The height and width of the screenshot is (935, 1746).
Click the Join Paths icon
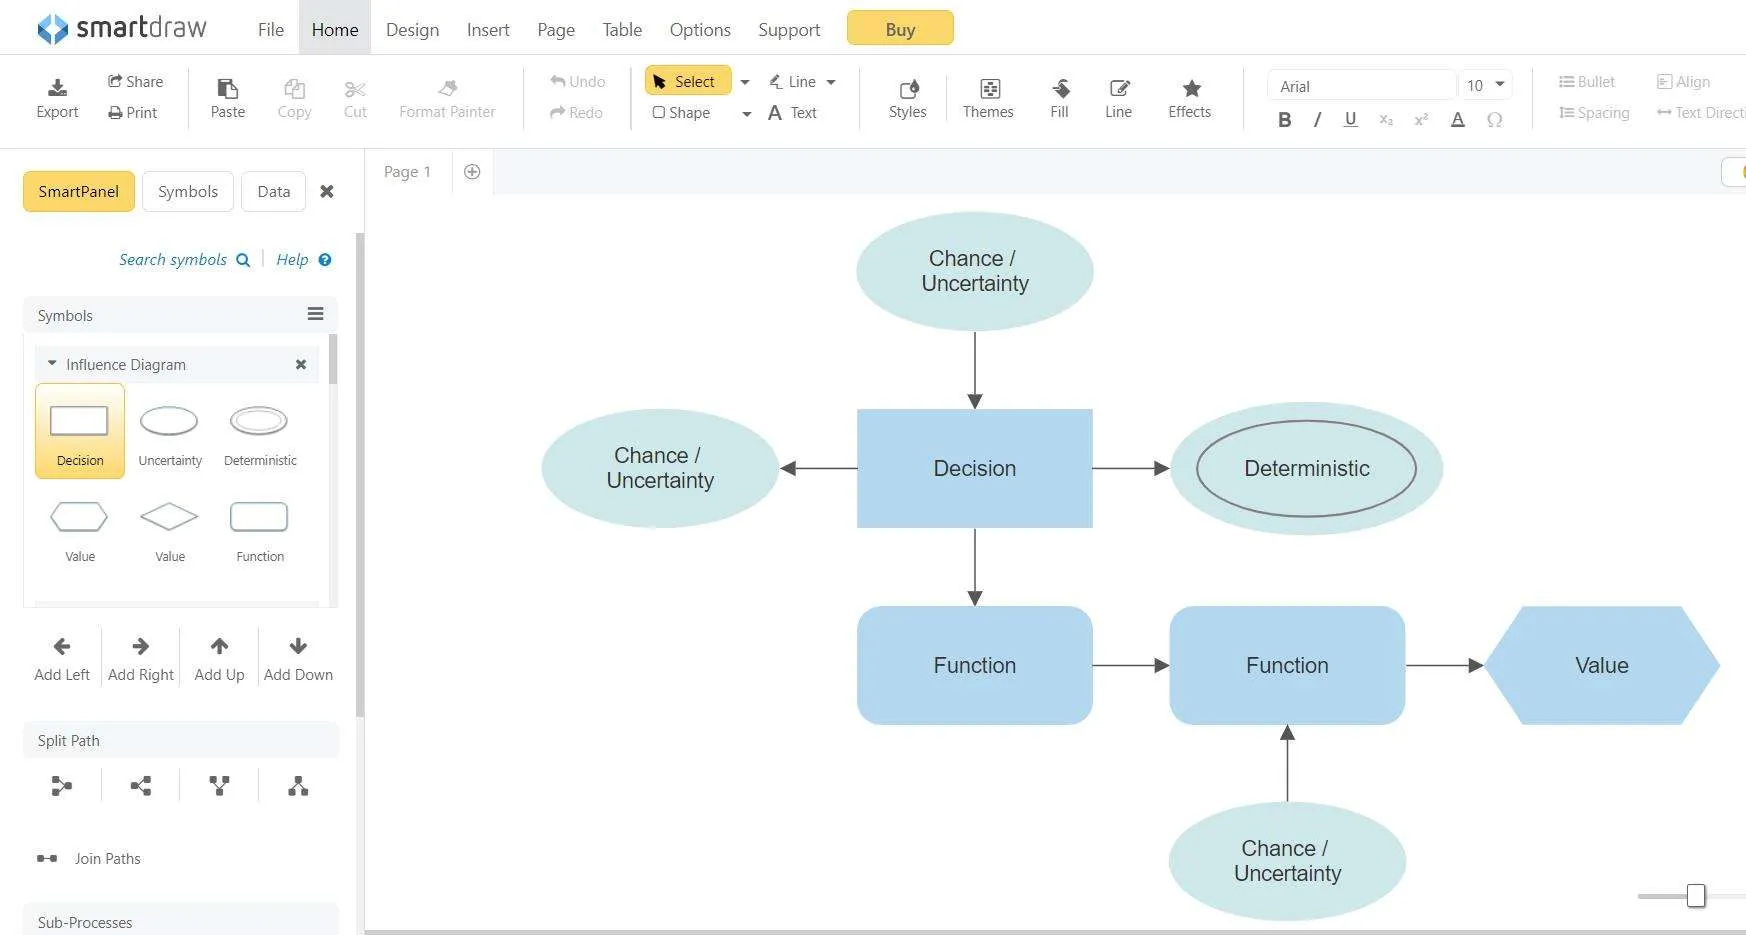47,858
